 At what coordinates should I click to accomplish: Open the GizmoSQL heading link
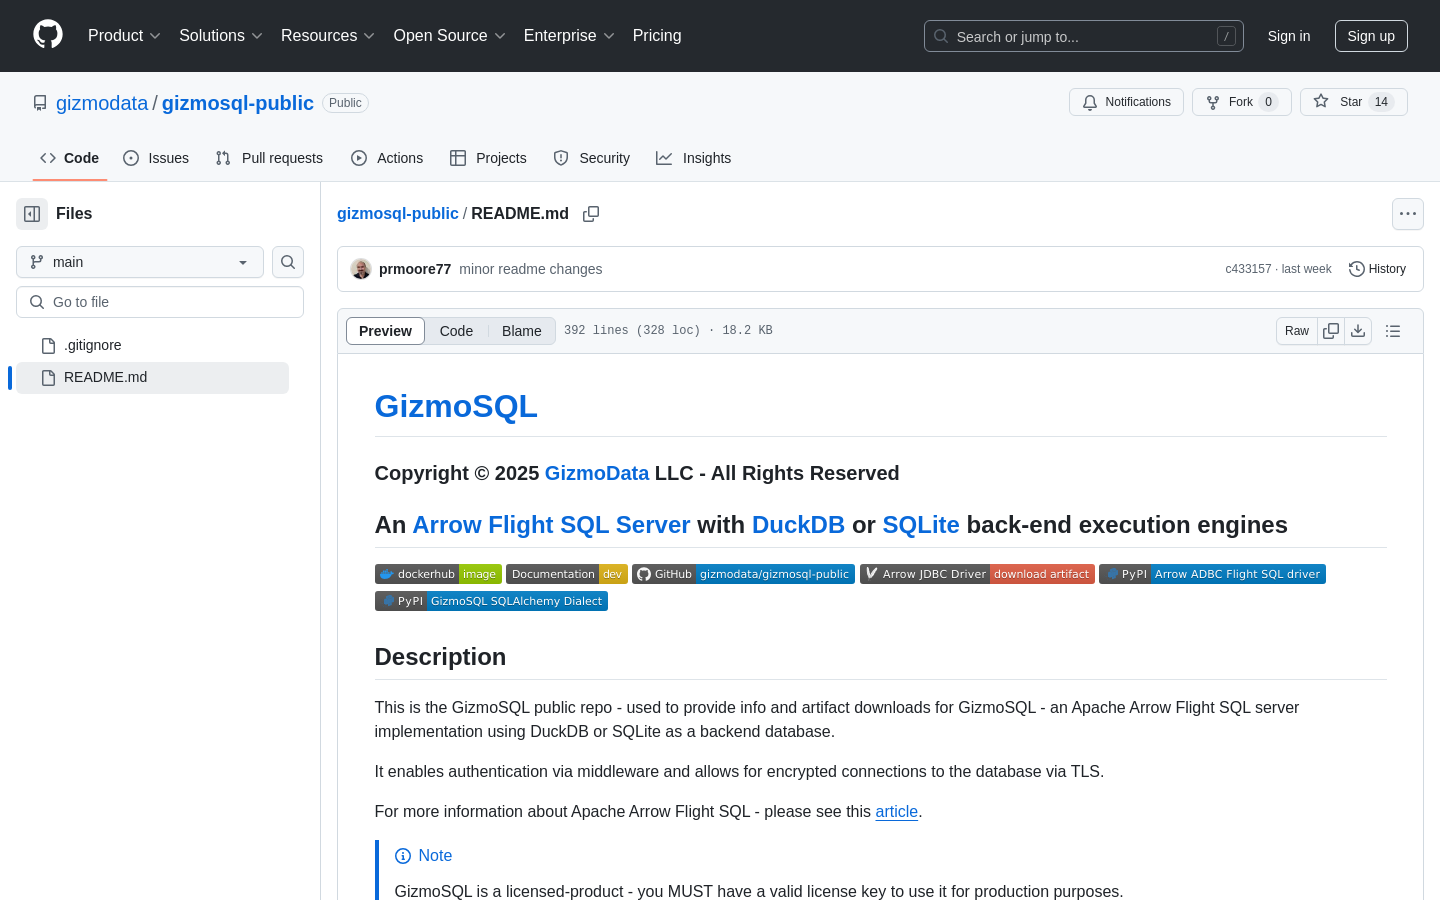[x=456, y=406]
